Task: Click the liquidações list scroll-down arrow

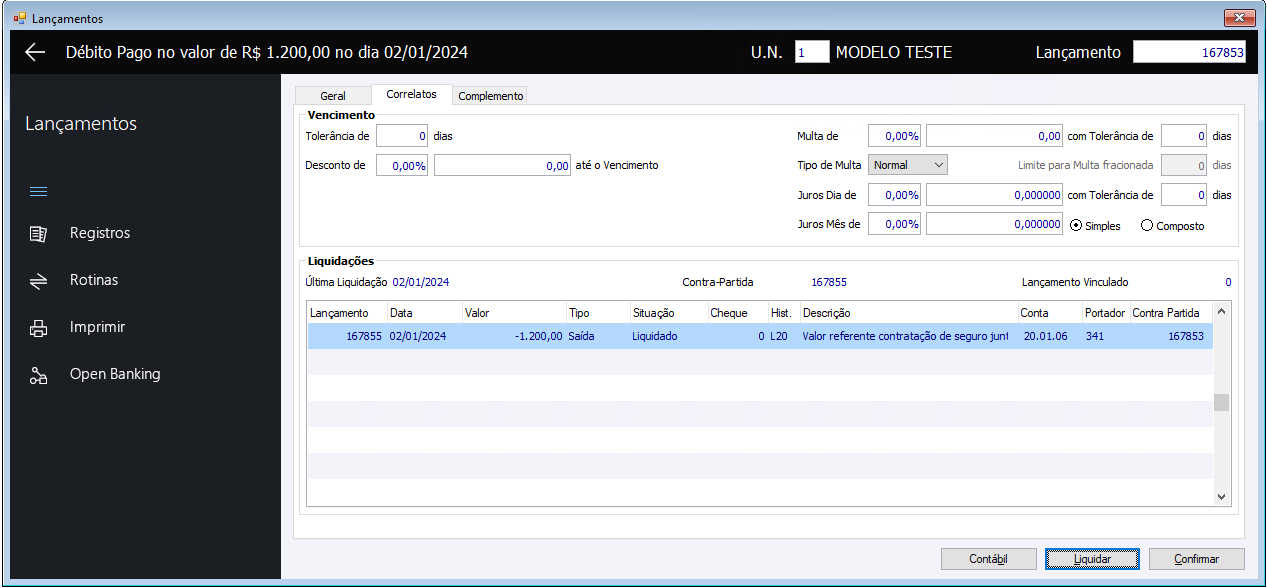Action: 1221,496
